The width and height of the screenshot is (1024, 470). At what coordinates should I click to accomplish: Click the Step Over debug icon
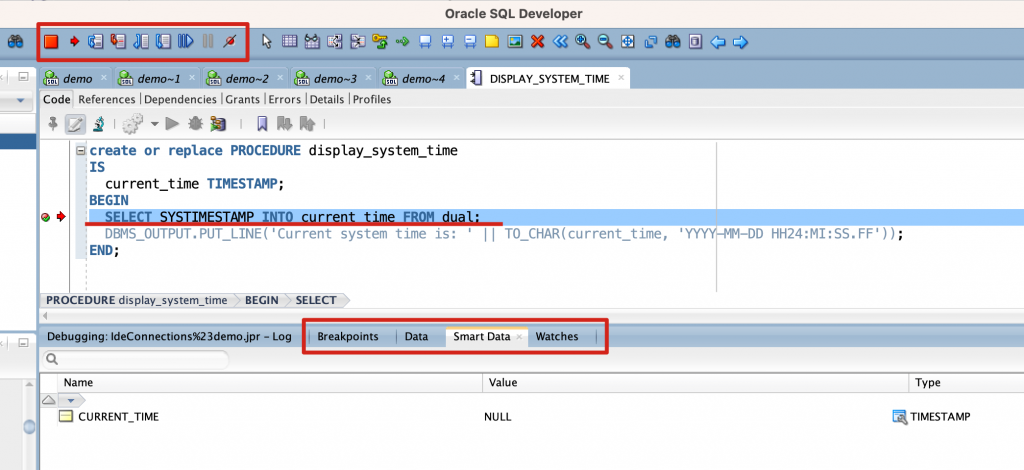[96, 42]
